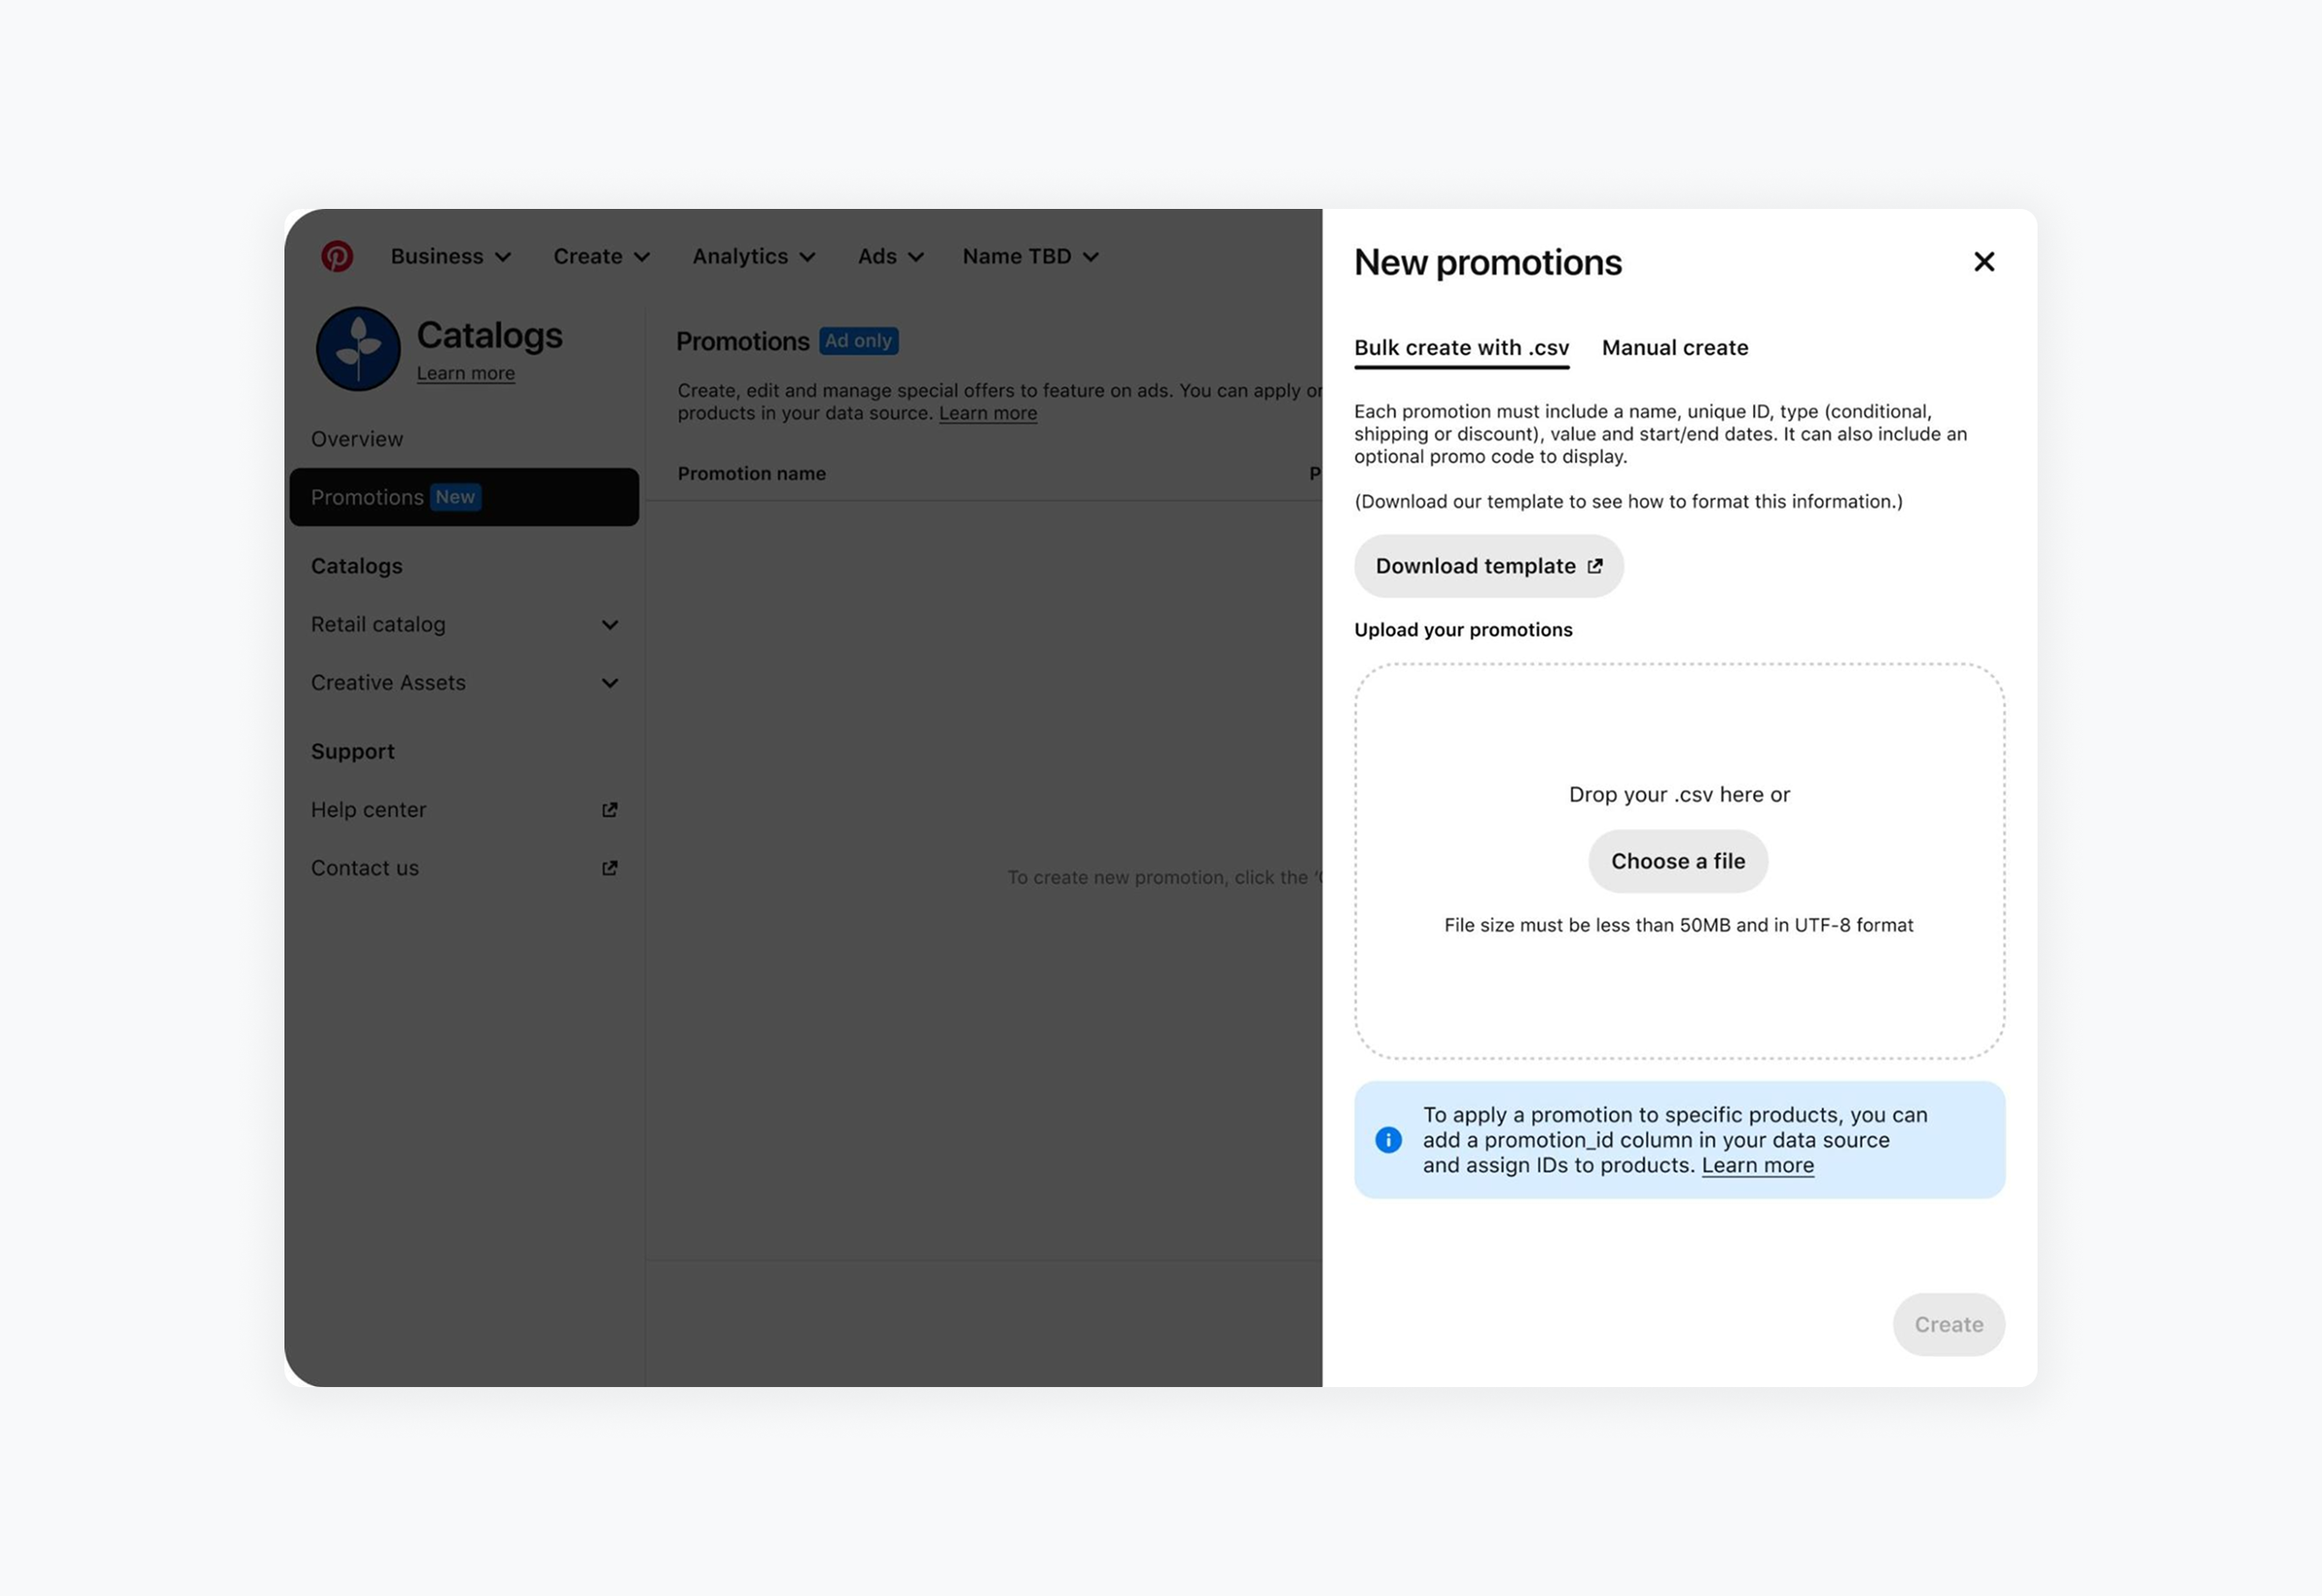Close the New promotions panel
This screenshot has width=2322, height=1596.
(x=1984, y=262)
